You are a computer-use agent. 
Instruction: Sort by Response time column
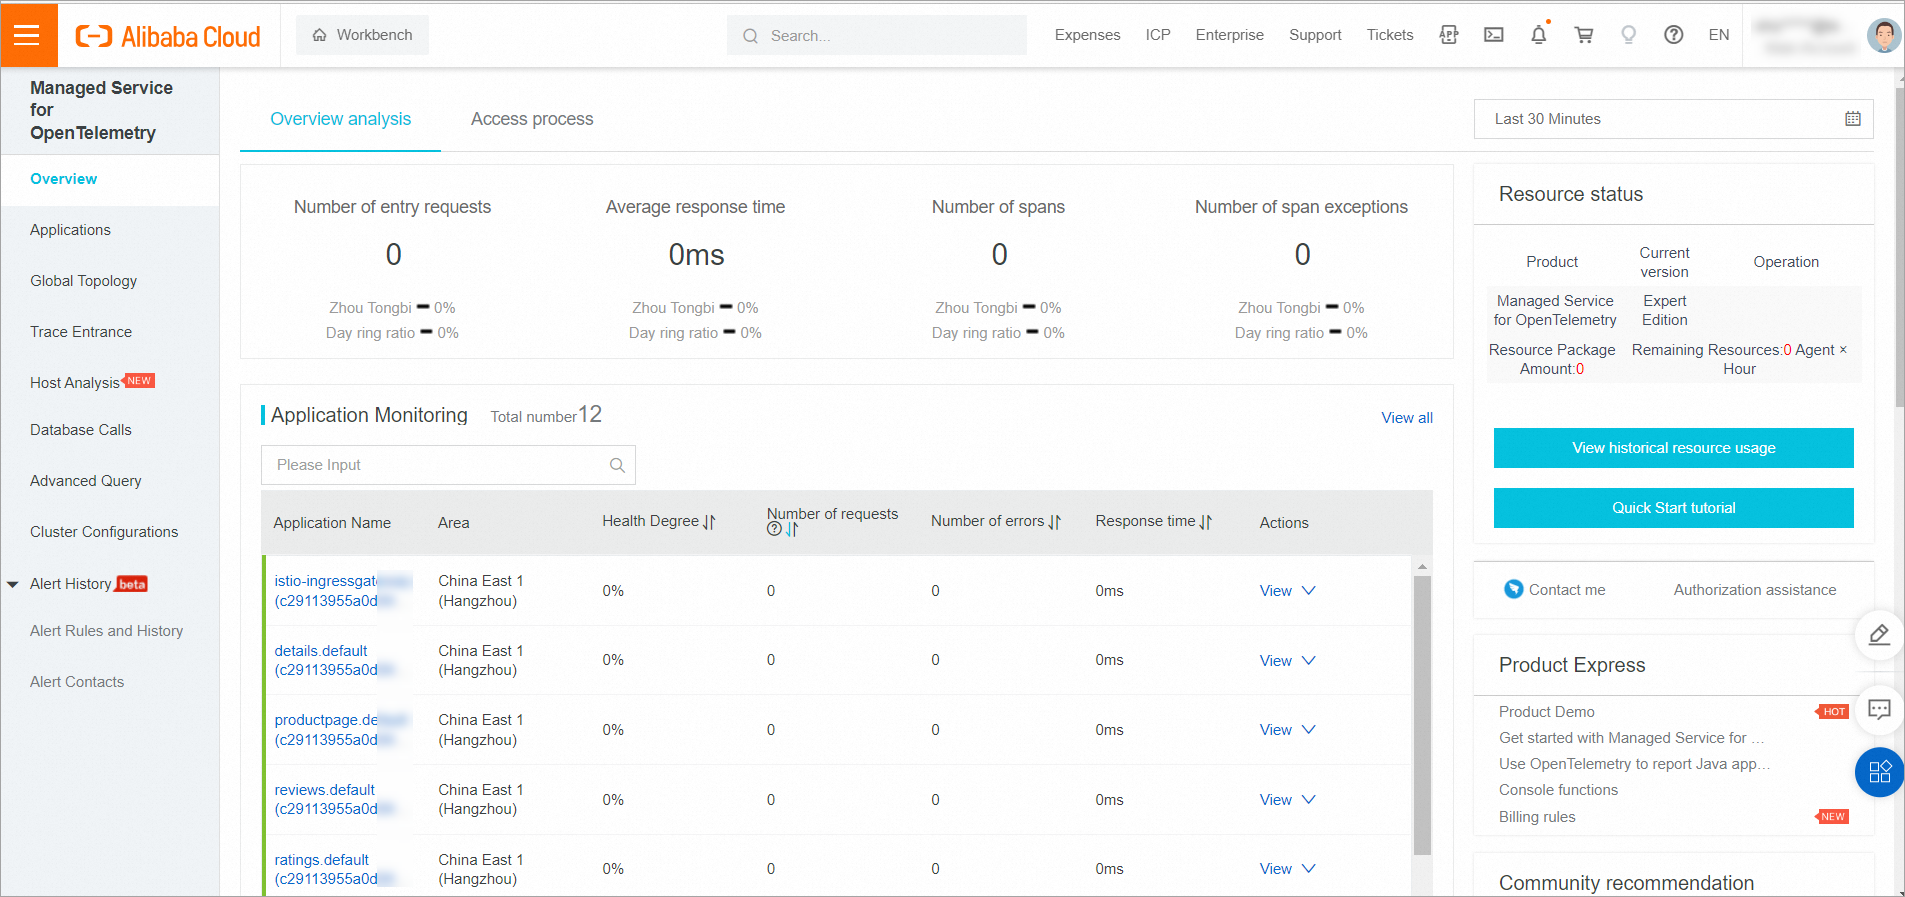click(1205, 522)
